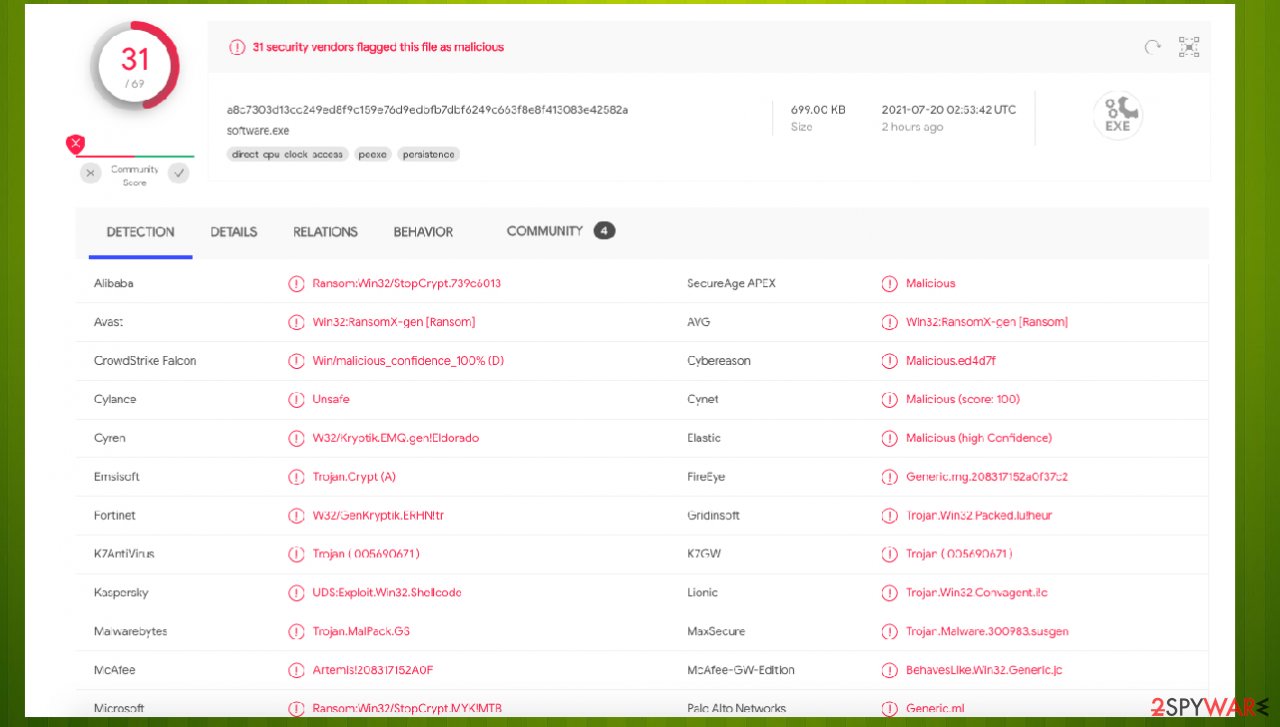Click the 'software.exe' file name

pyautogui.click(x=258, y=131)
